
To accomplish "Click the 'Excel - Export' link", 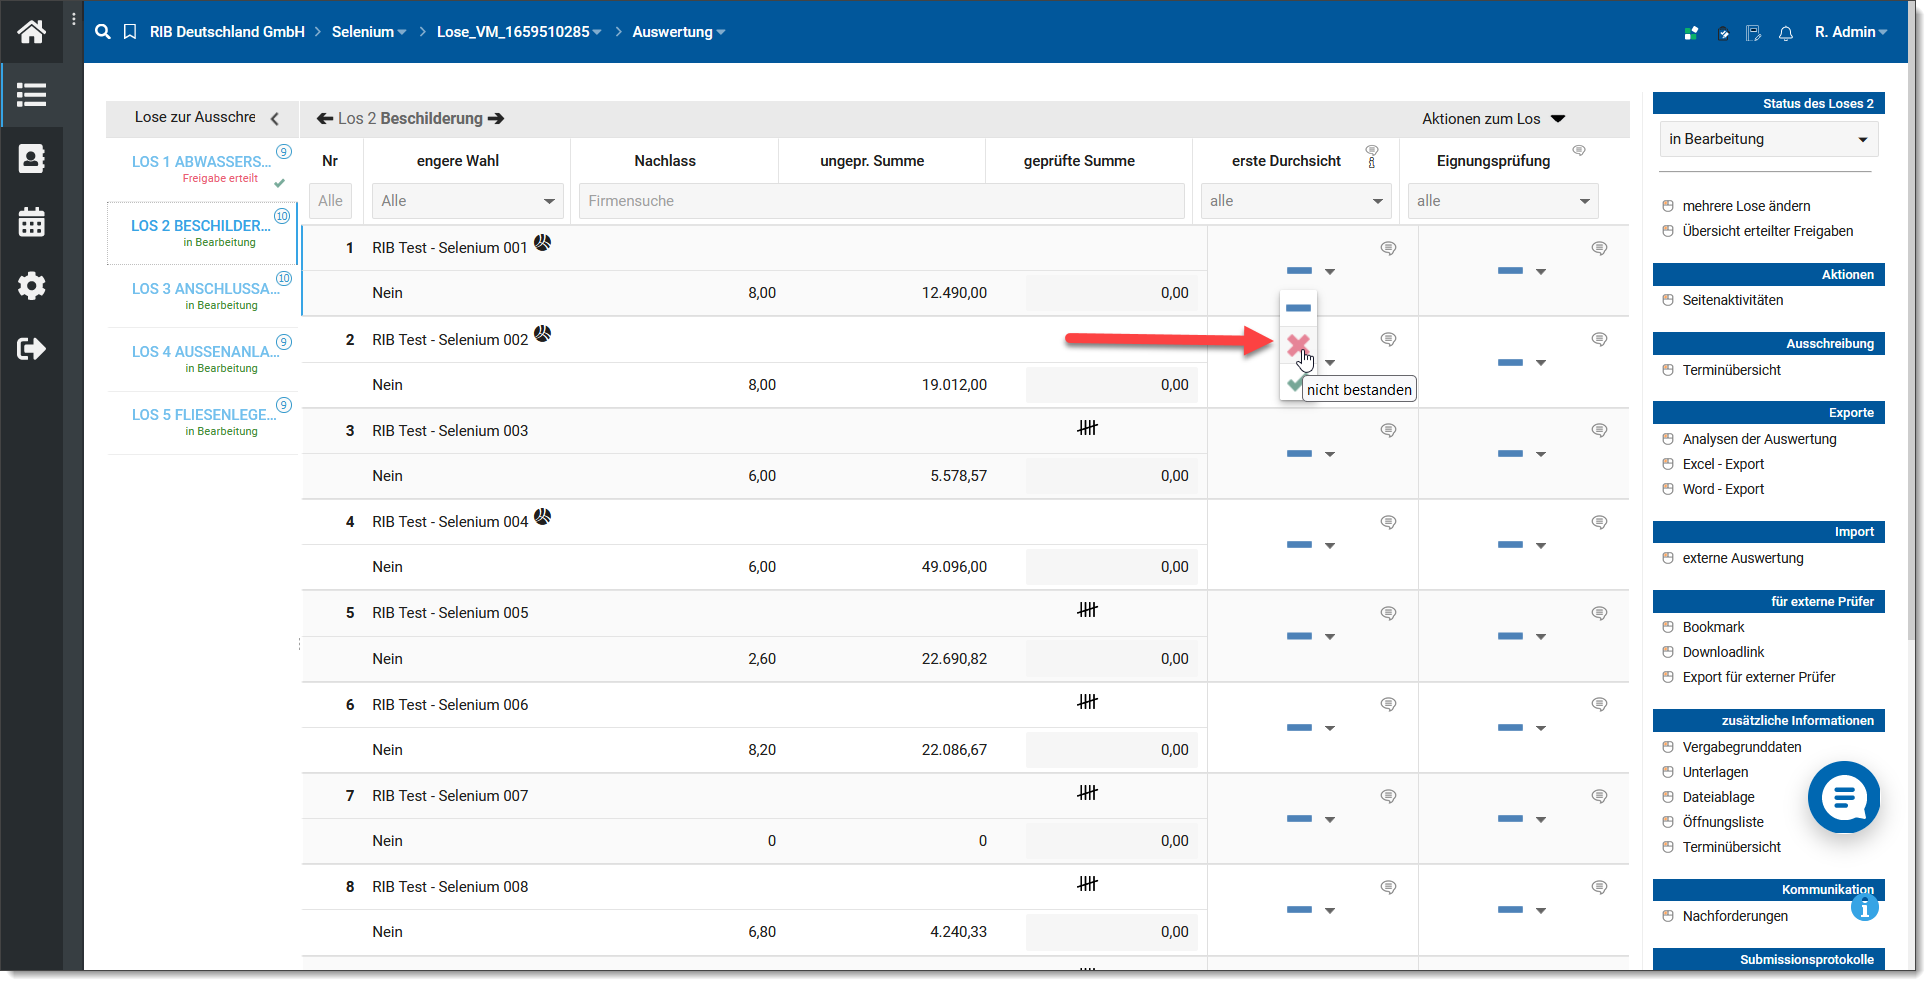I will coord(1722,464).
